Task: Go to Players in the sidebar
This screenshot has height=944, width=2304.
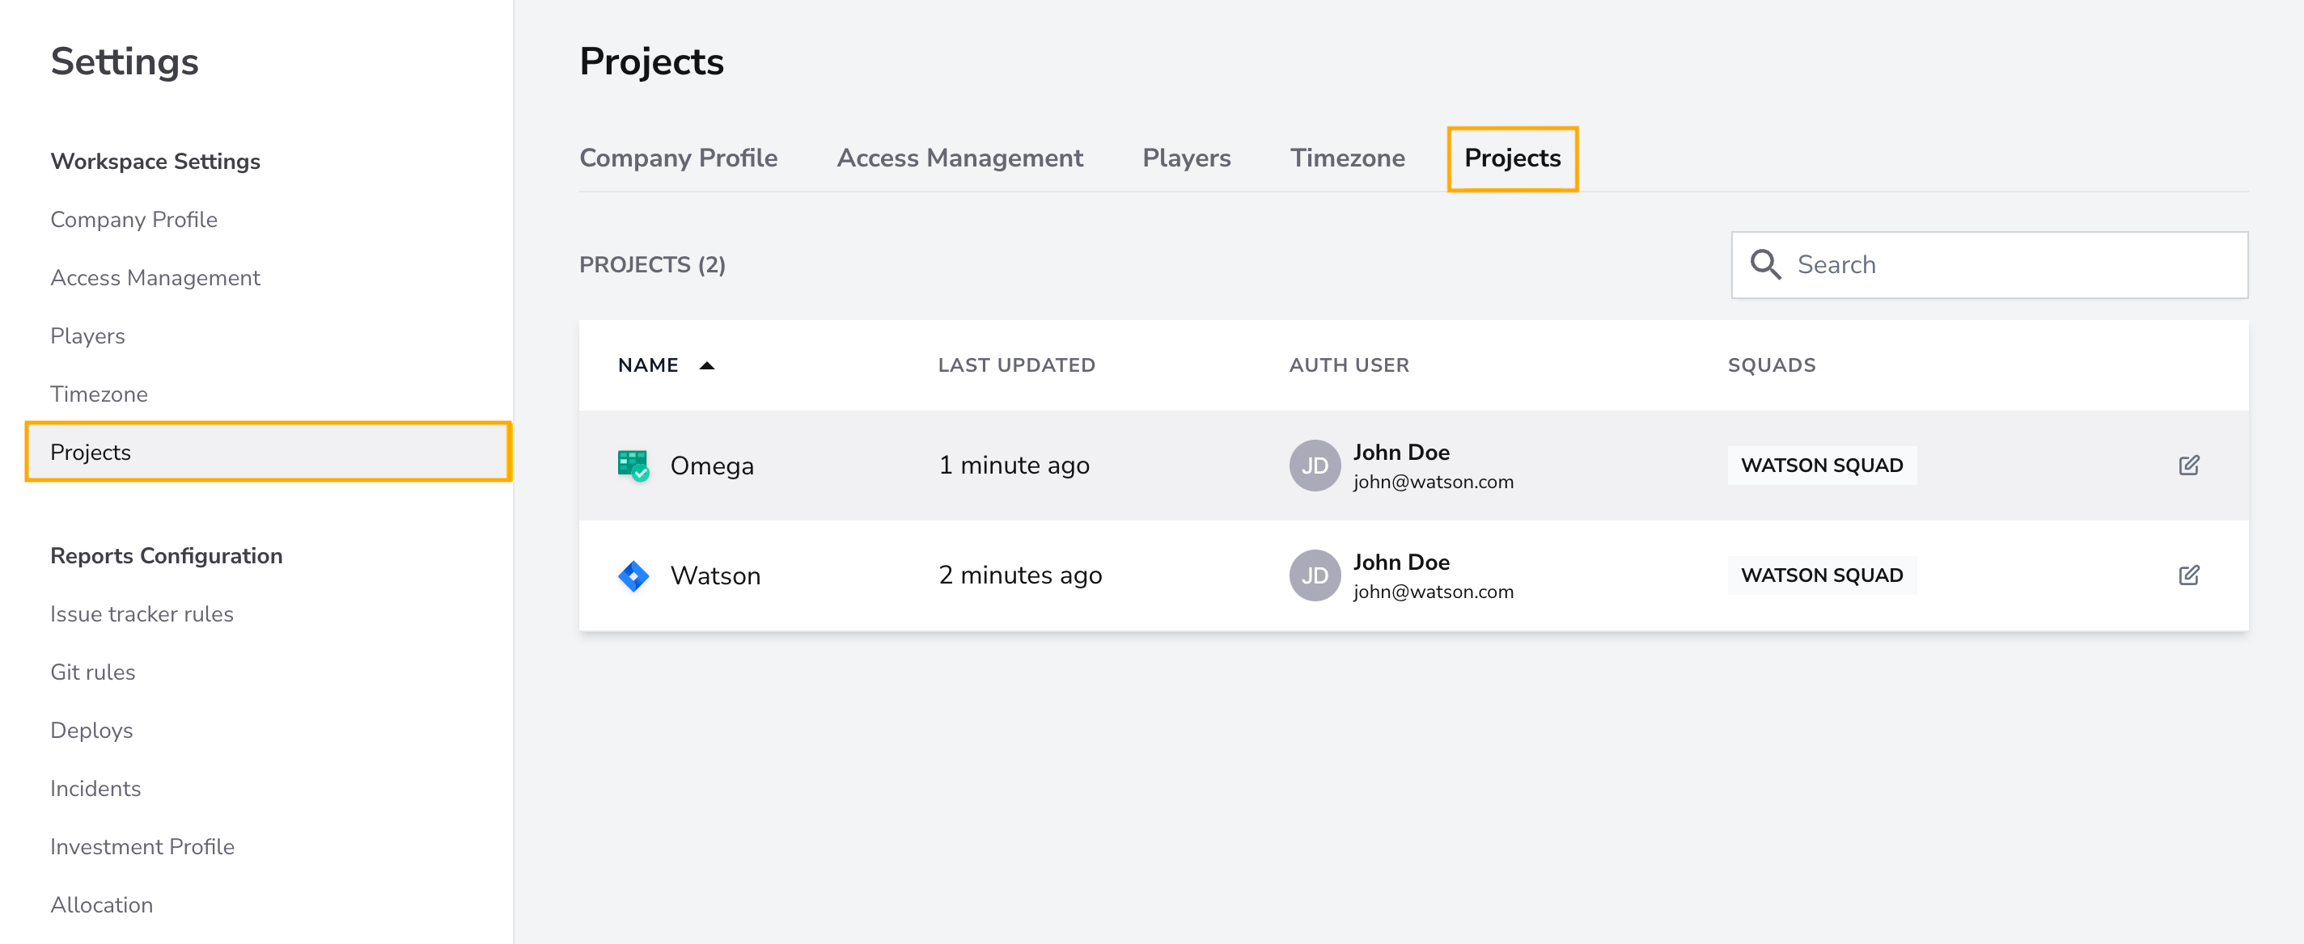Action: [x=88, y=336]
